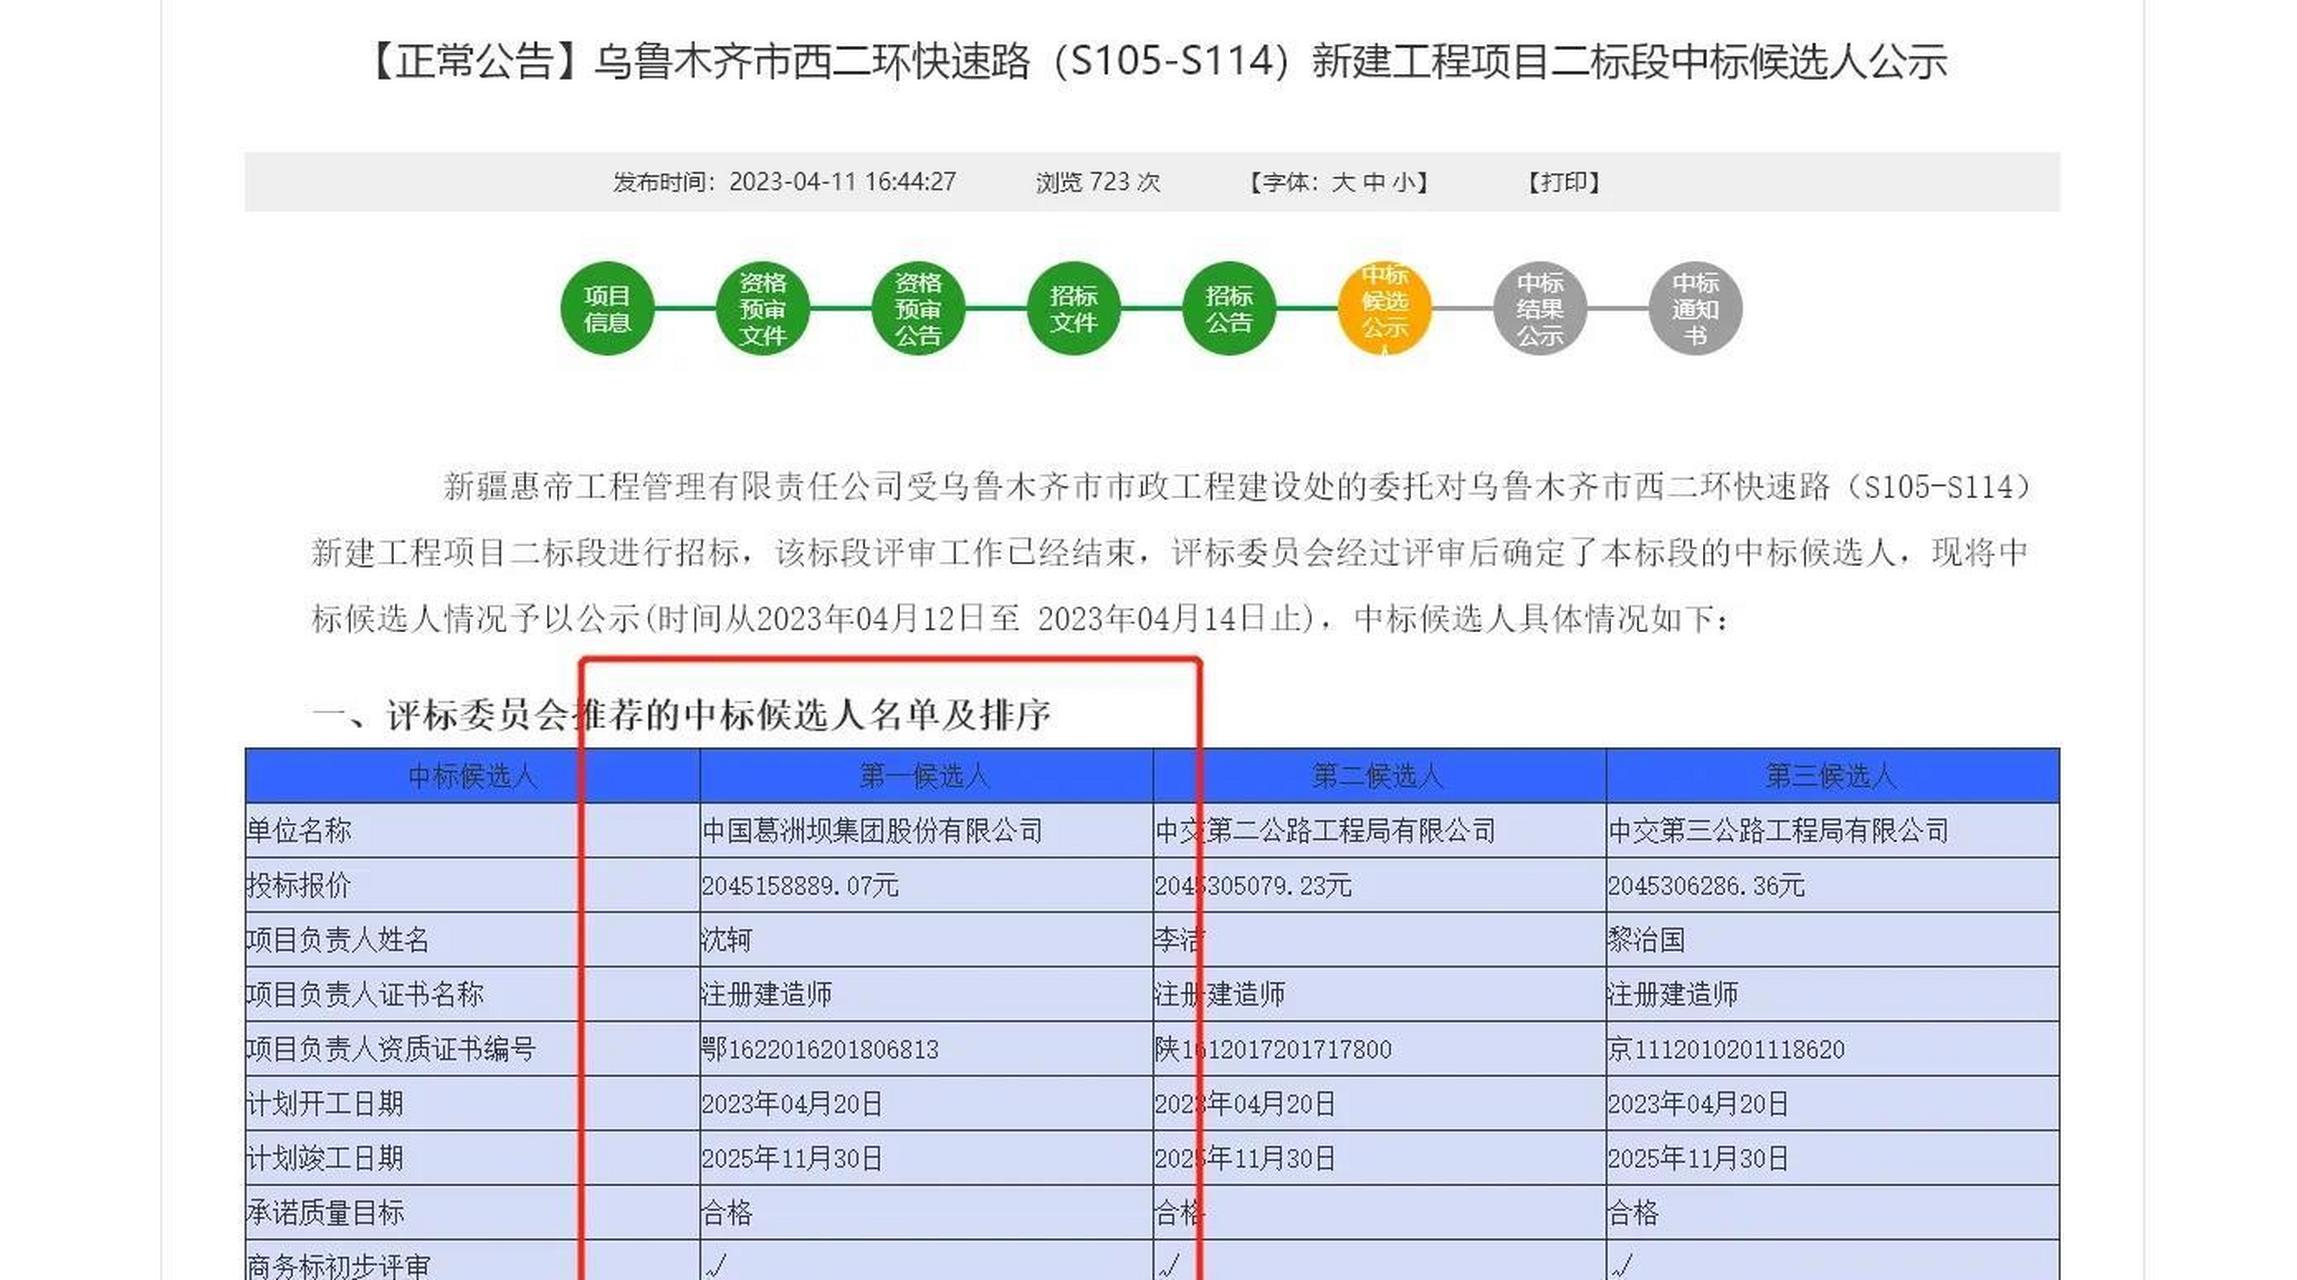This screenshot has width=2297, height=1280.
Task: Open the 资格预审公告 step circle
Action: pyautogui.click(x=918, y=309)
